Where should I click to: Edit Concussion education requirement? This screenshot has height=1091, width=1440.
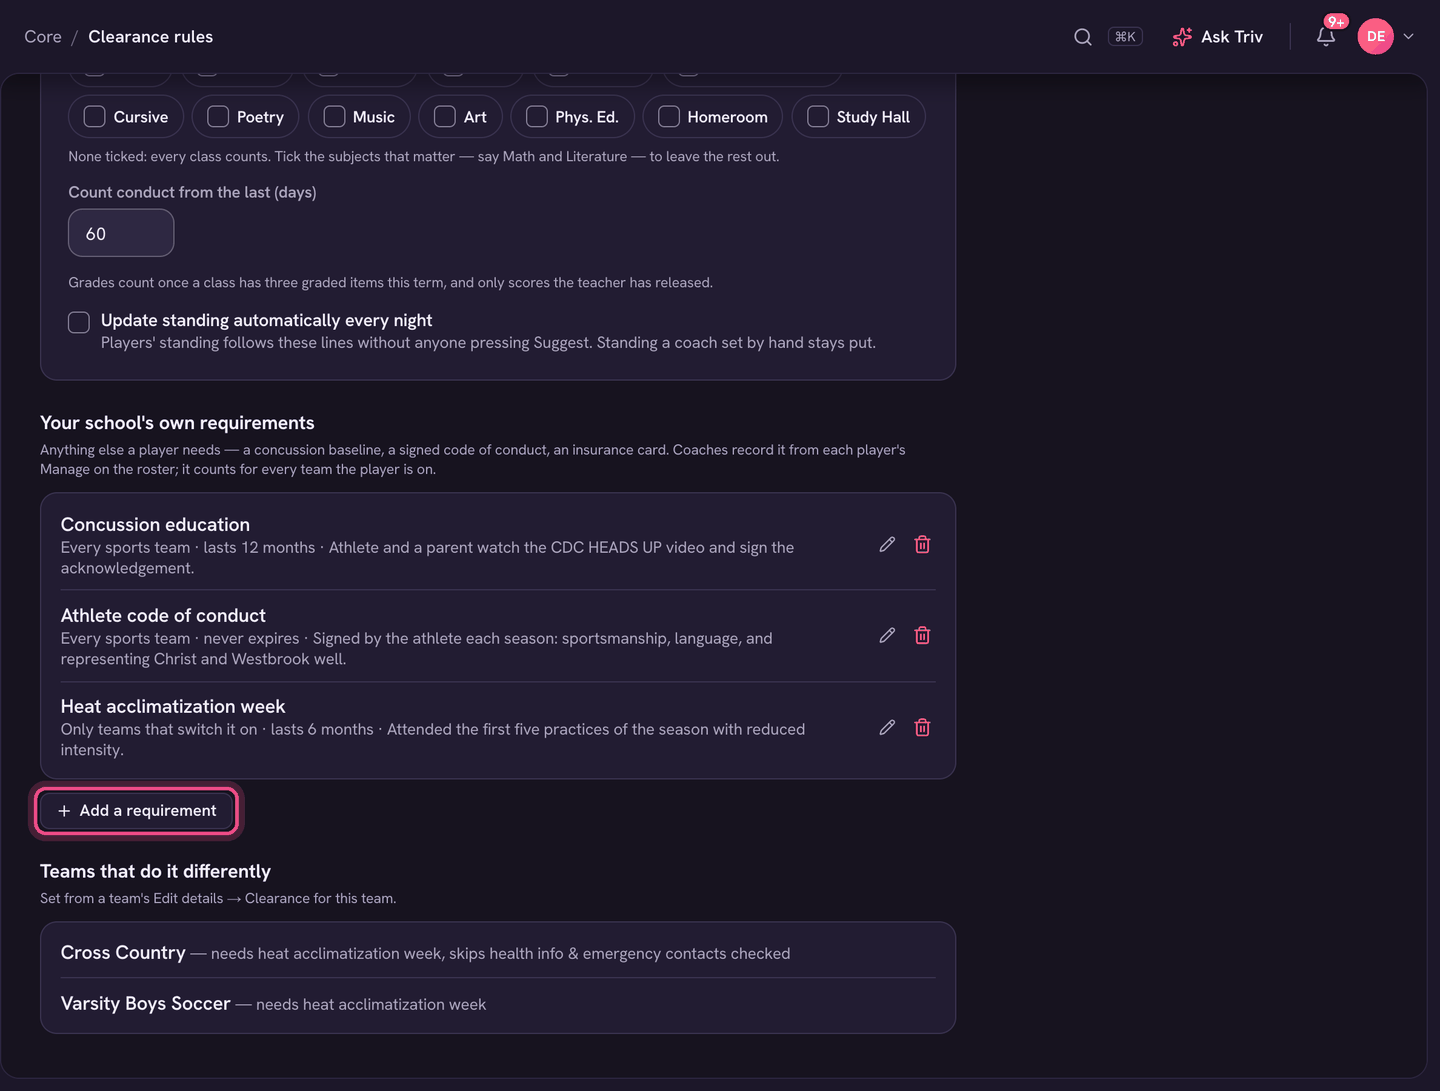(887, 545)
